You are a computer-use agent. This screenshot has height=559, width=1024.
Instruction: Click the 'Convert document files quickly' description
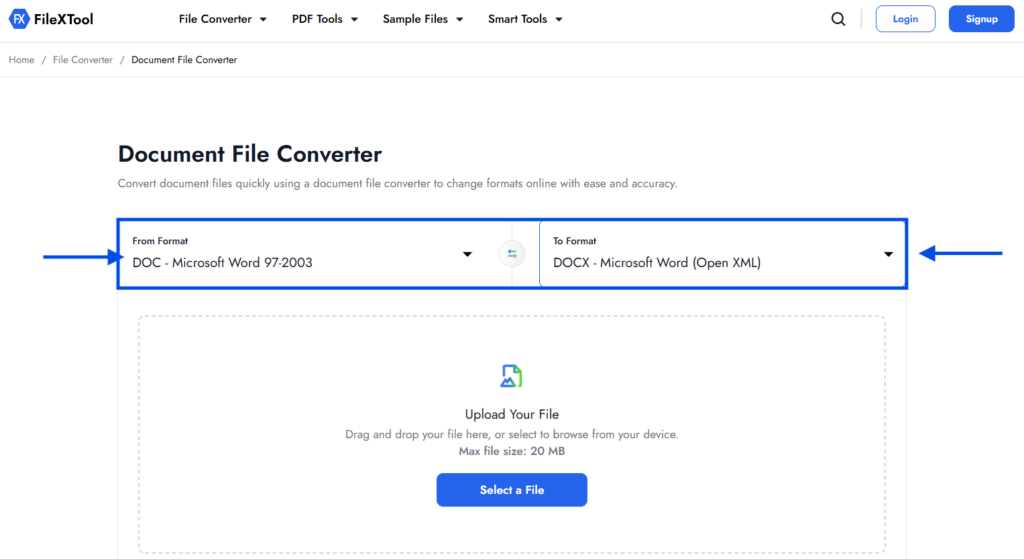[x=398, y=184]
